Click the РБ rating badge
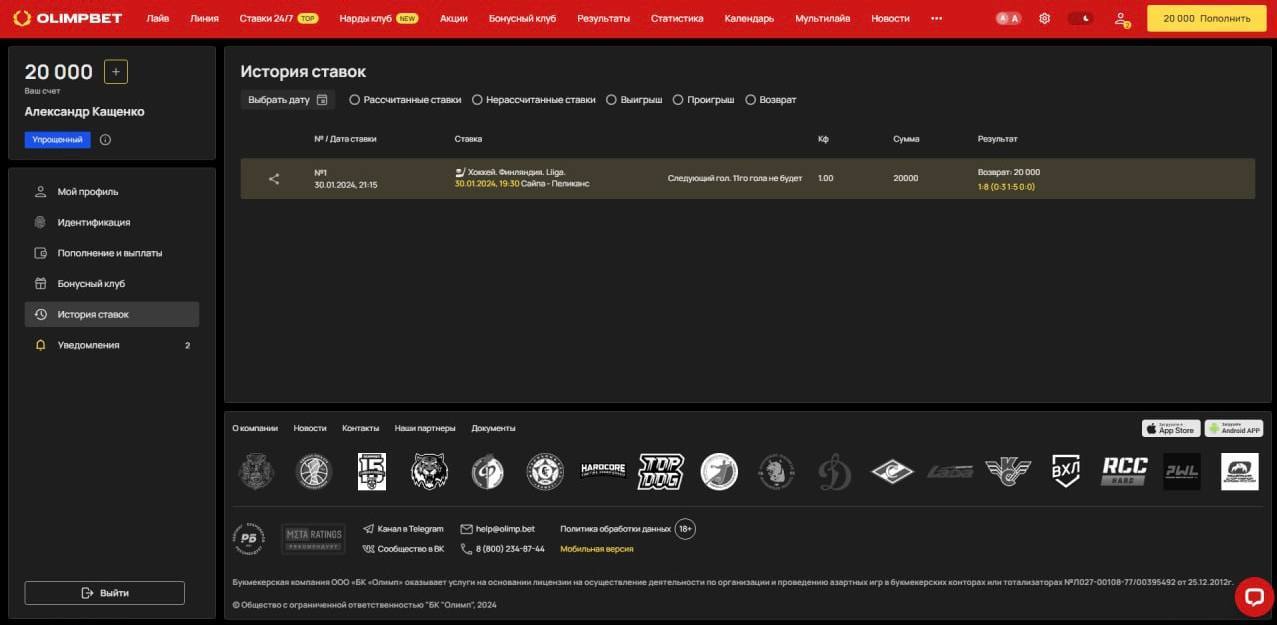The width and height of the screenshot is (1277, 625). pos(249,538)
